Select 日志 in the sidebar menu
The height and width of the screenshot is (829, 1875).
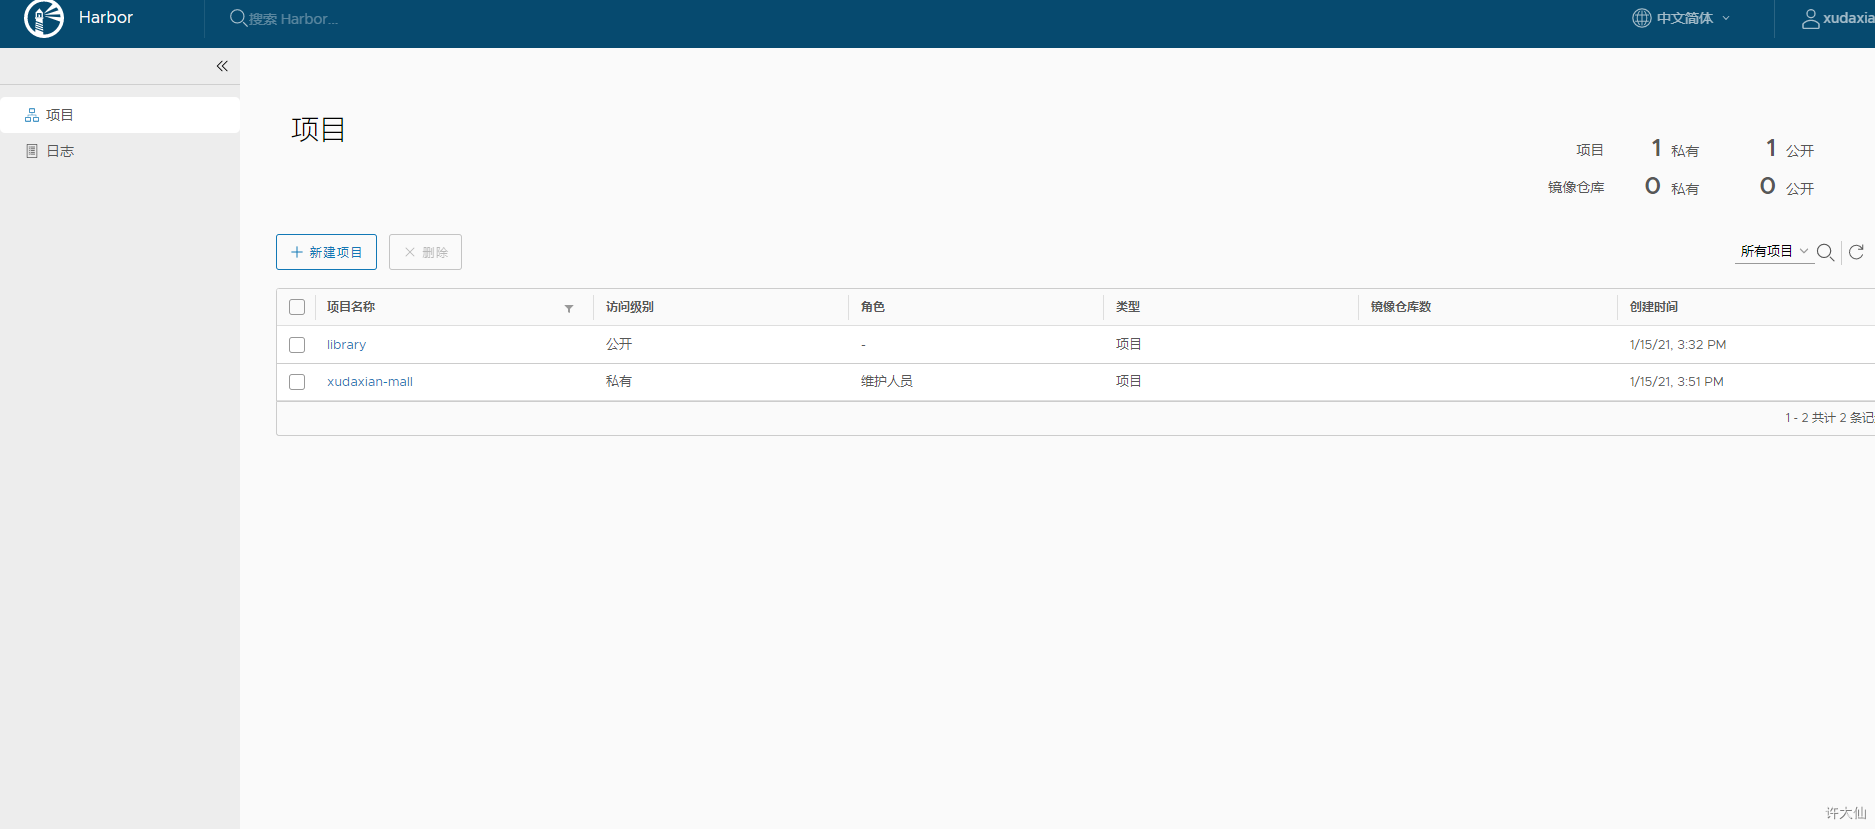[x=120, y=151]
